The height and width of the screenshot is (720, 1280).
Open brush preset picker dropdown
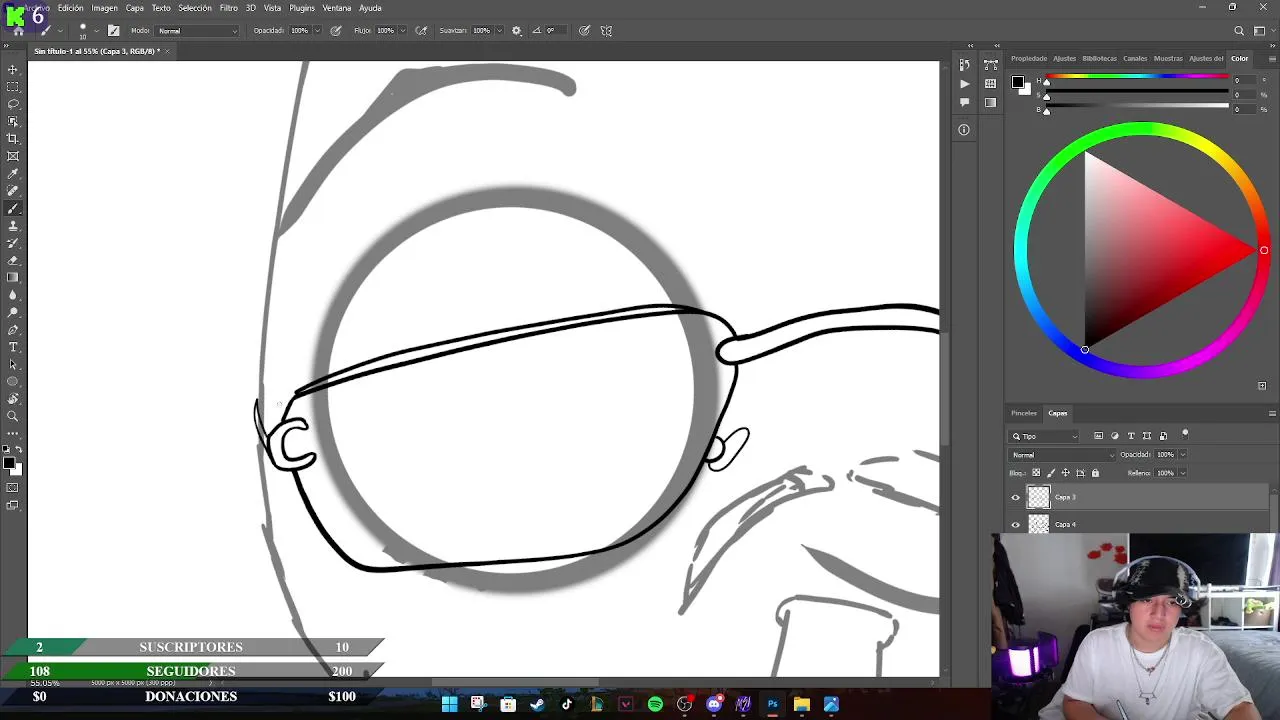95,31
